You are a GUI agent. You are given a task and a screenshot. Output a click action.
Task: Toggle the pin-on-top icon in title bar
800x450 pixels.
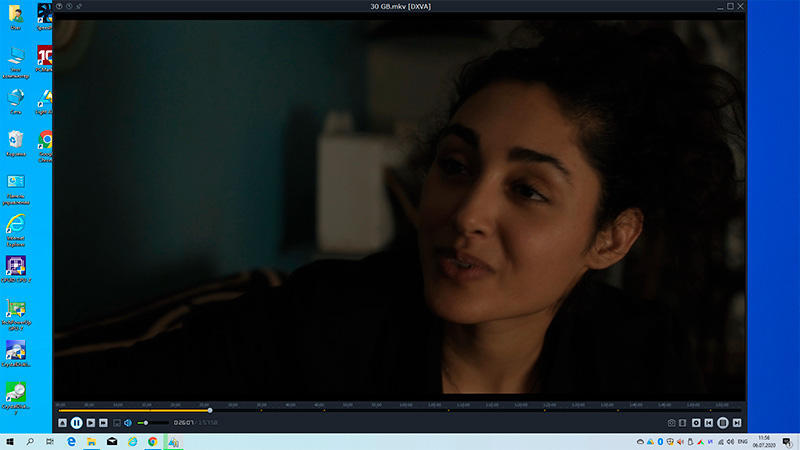click(79, 6)
